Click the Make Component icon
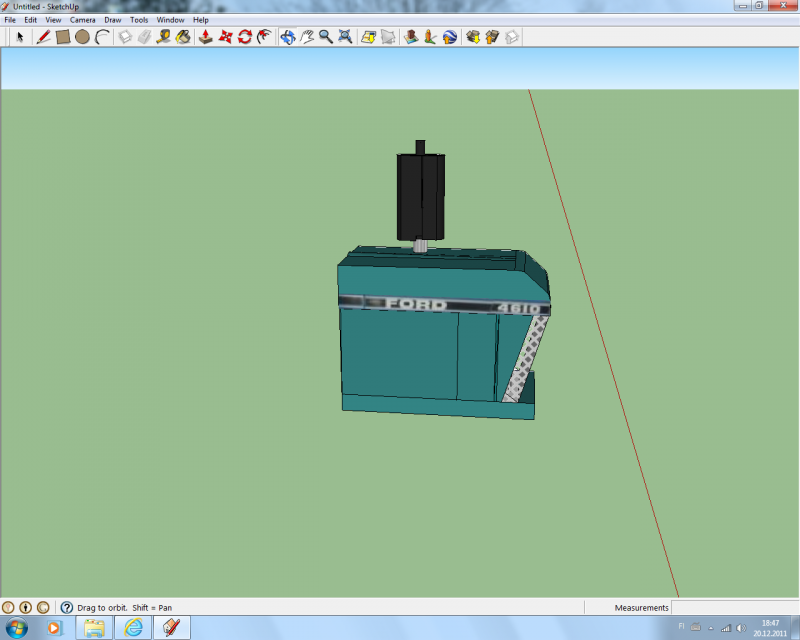This screenshot has height=640, width=800. [125, 37]
